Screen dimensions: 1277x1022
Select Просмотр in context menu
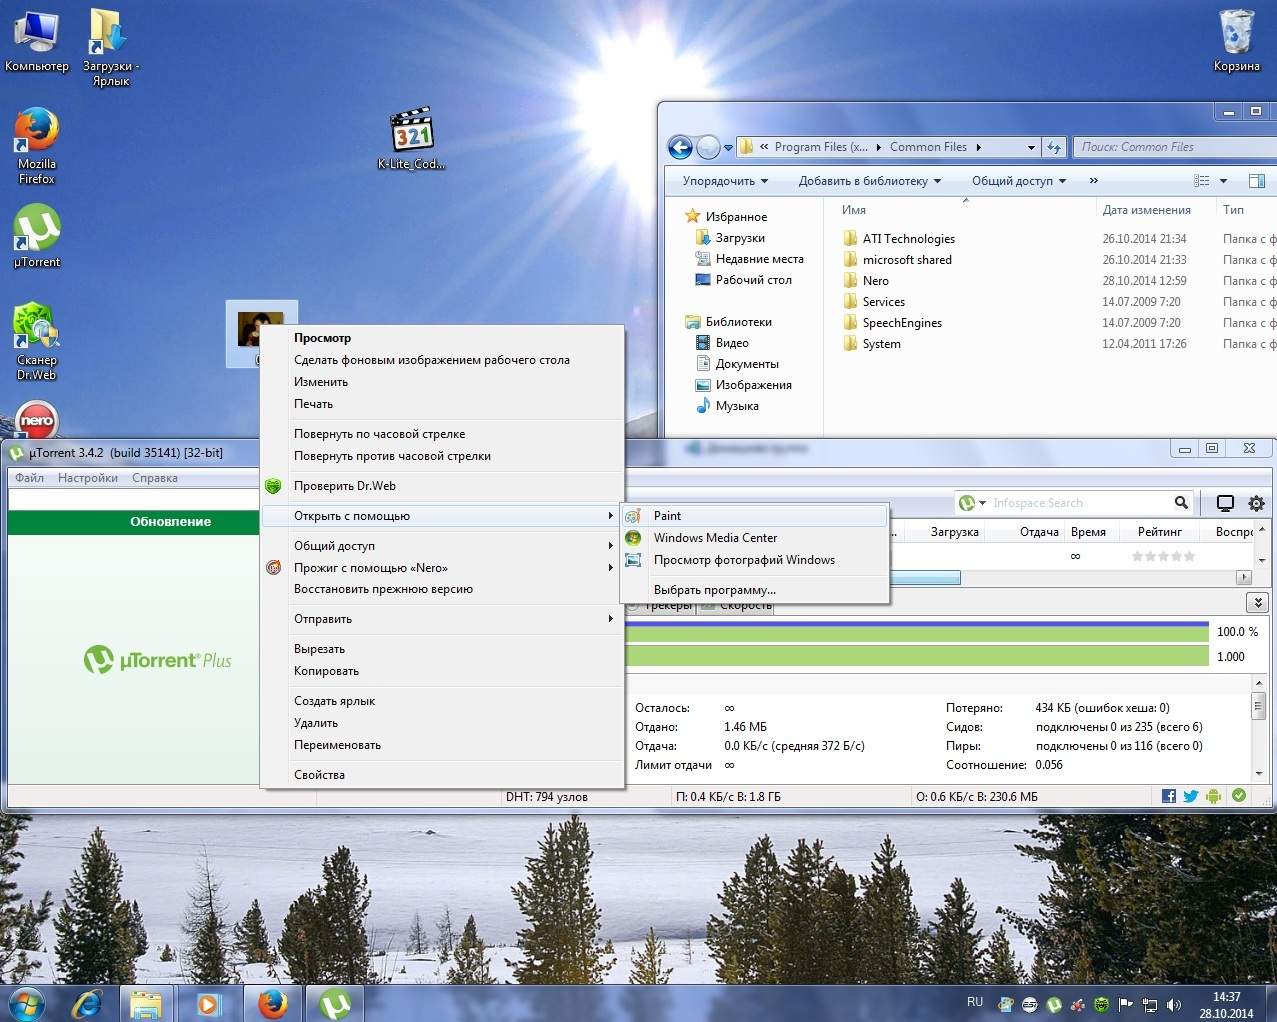coord(442,338)
